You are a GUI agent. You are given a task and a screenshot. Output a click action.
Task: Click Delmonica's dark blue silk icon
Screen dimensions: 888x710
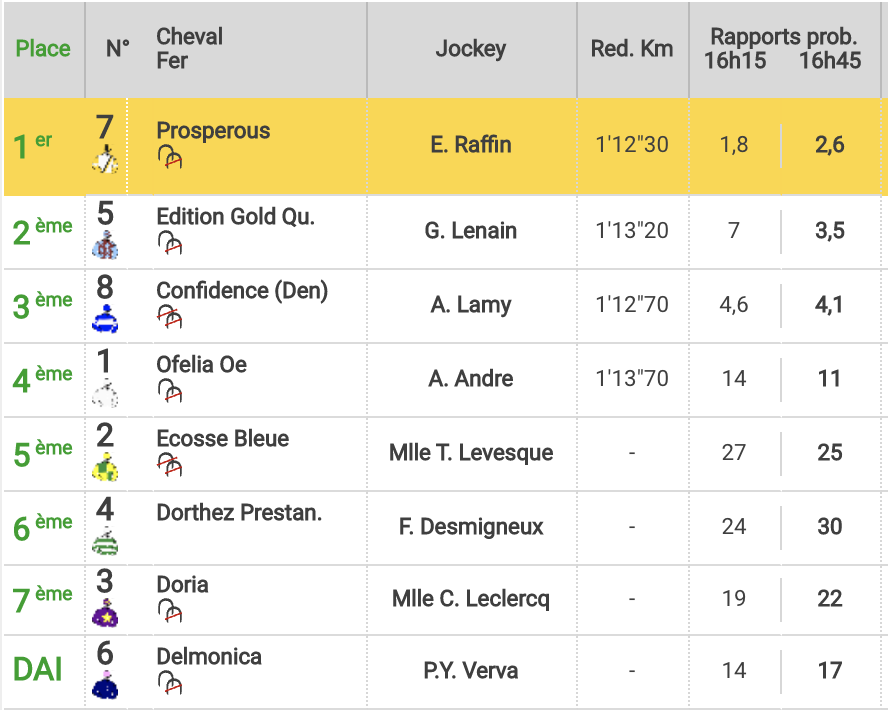105,685
